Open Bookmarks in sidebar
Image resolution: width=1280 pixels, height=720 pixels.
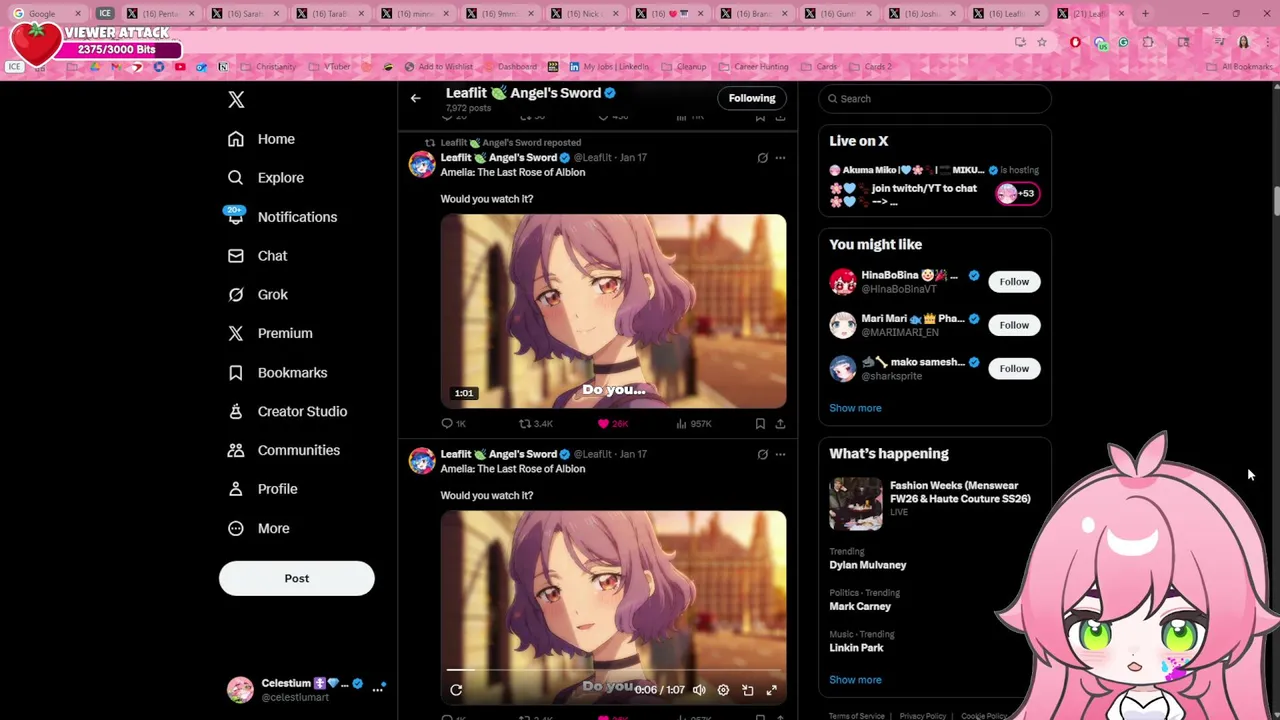[277, 373]
